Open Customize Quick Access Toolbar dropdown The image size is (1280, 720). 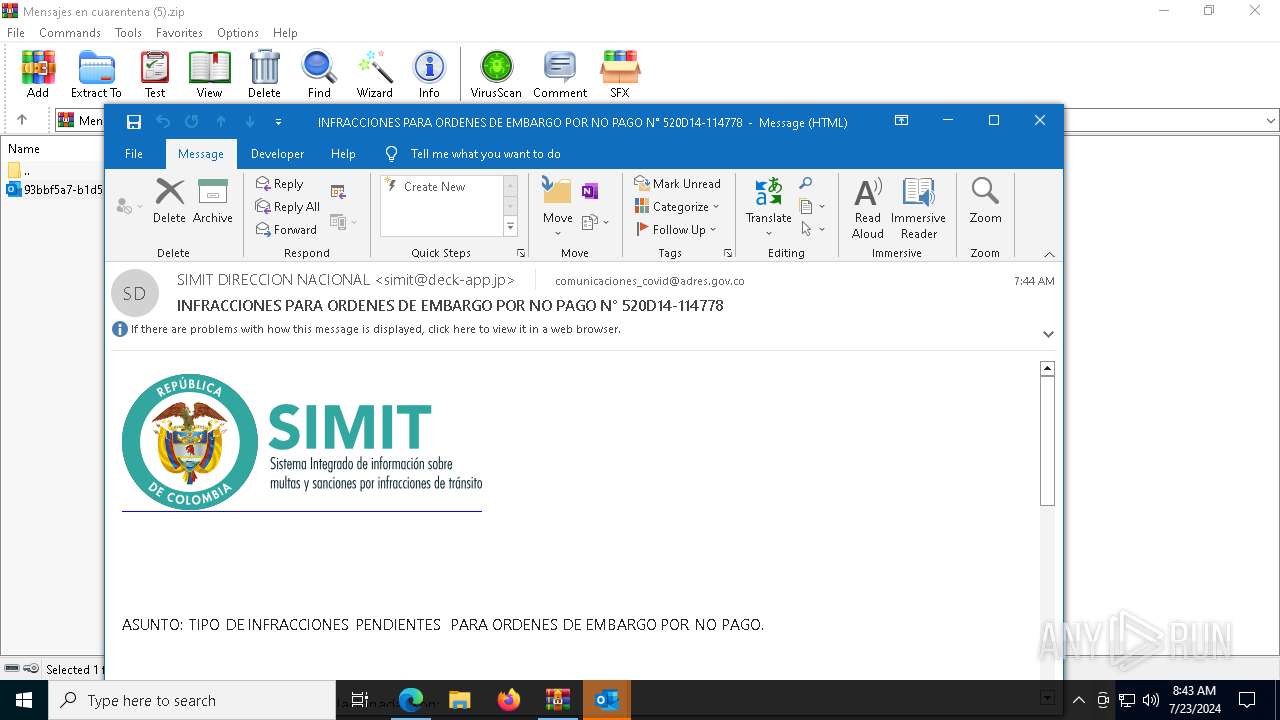pos(278,122)
